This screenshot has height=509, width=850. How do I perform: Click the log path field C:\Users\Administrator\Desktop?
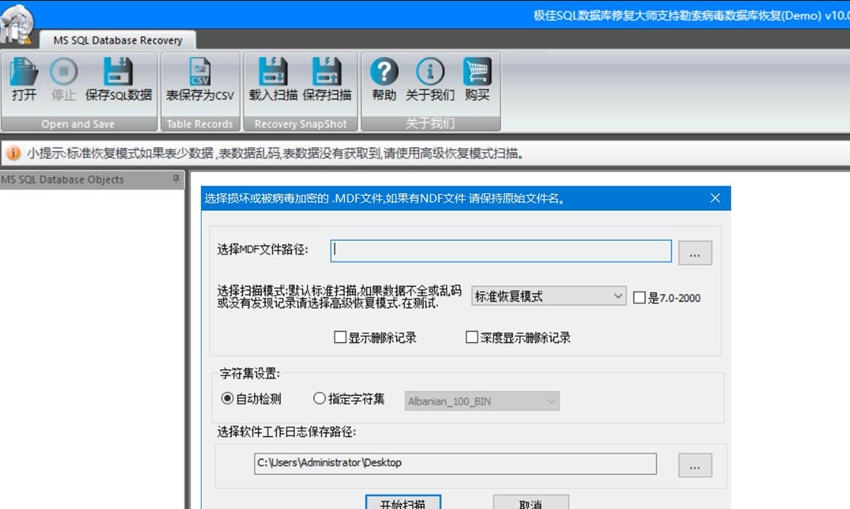coord(455,463)
